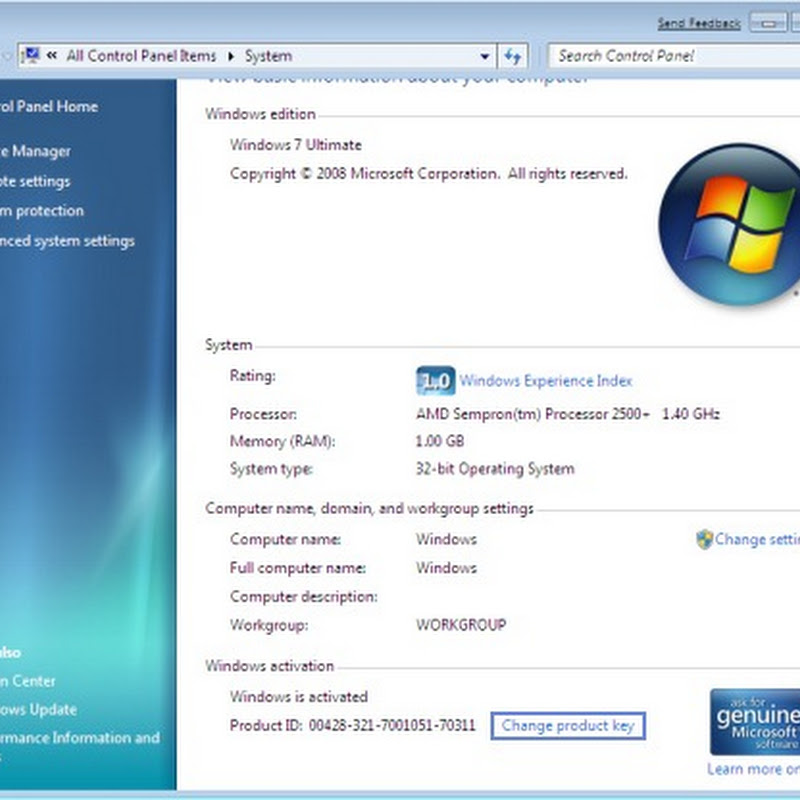800x800 pixels.
Task: Open Windows Experience Index link
Action: pos(545,381)
